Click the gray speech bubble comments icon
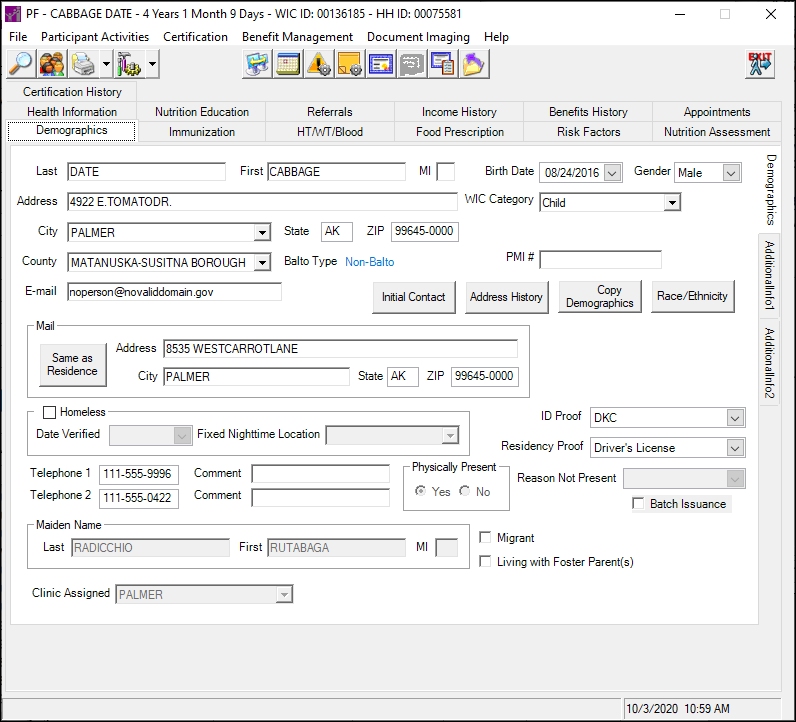 coord(412,64)
